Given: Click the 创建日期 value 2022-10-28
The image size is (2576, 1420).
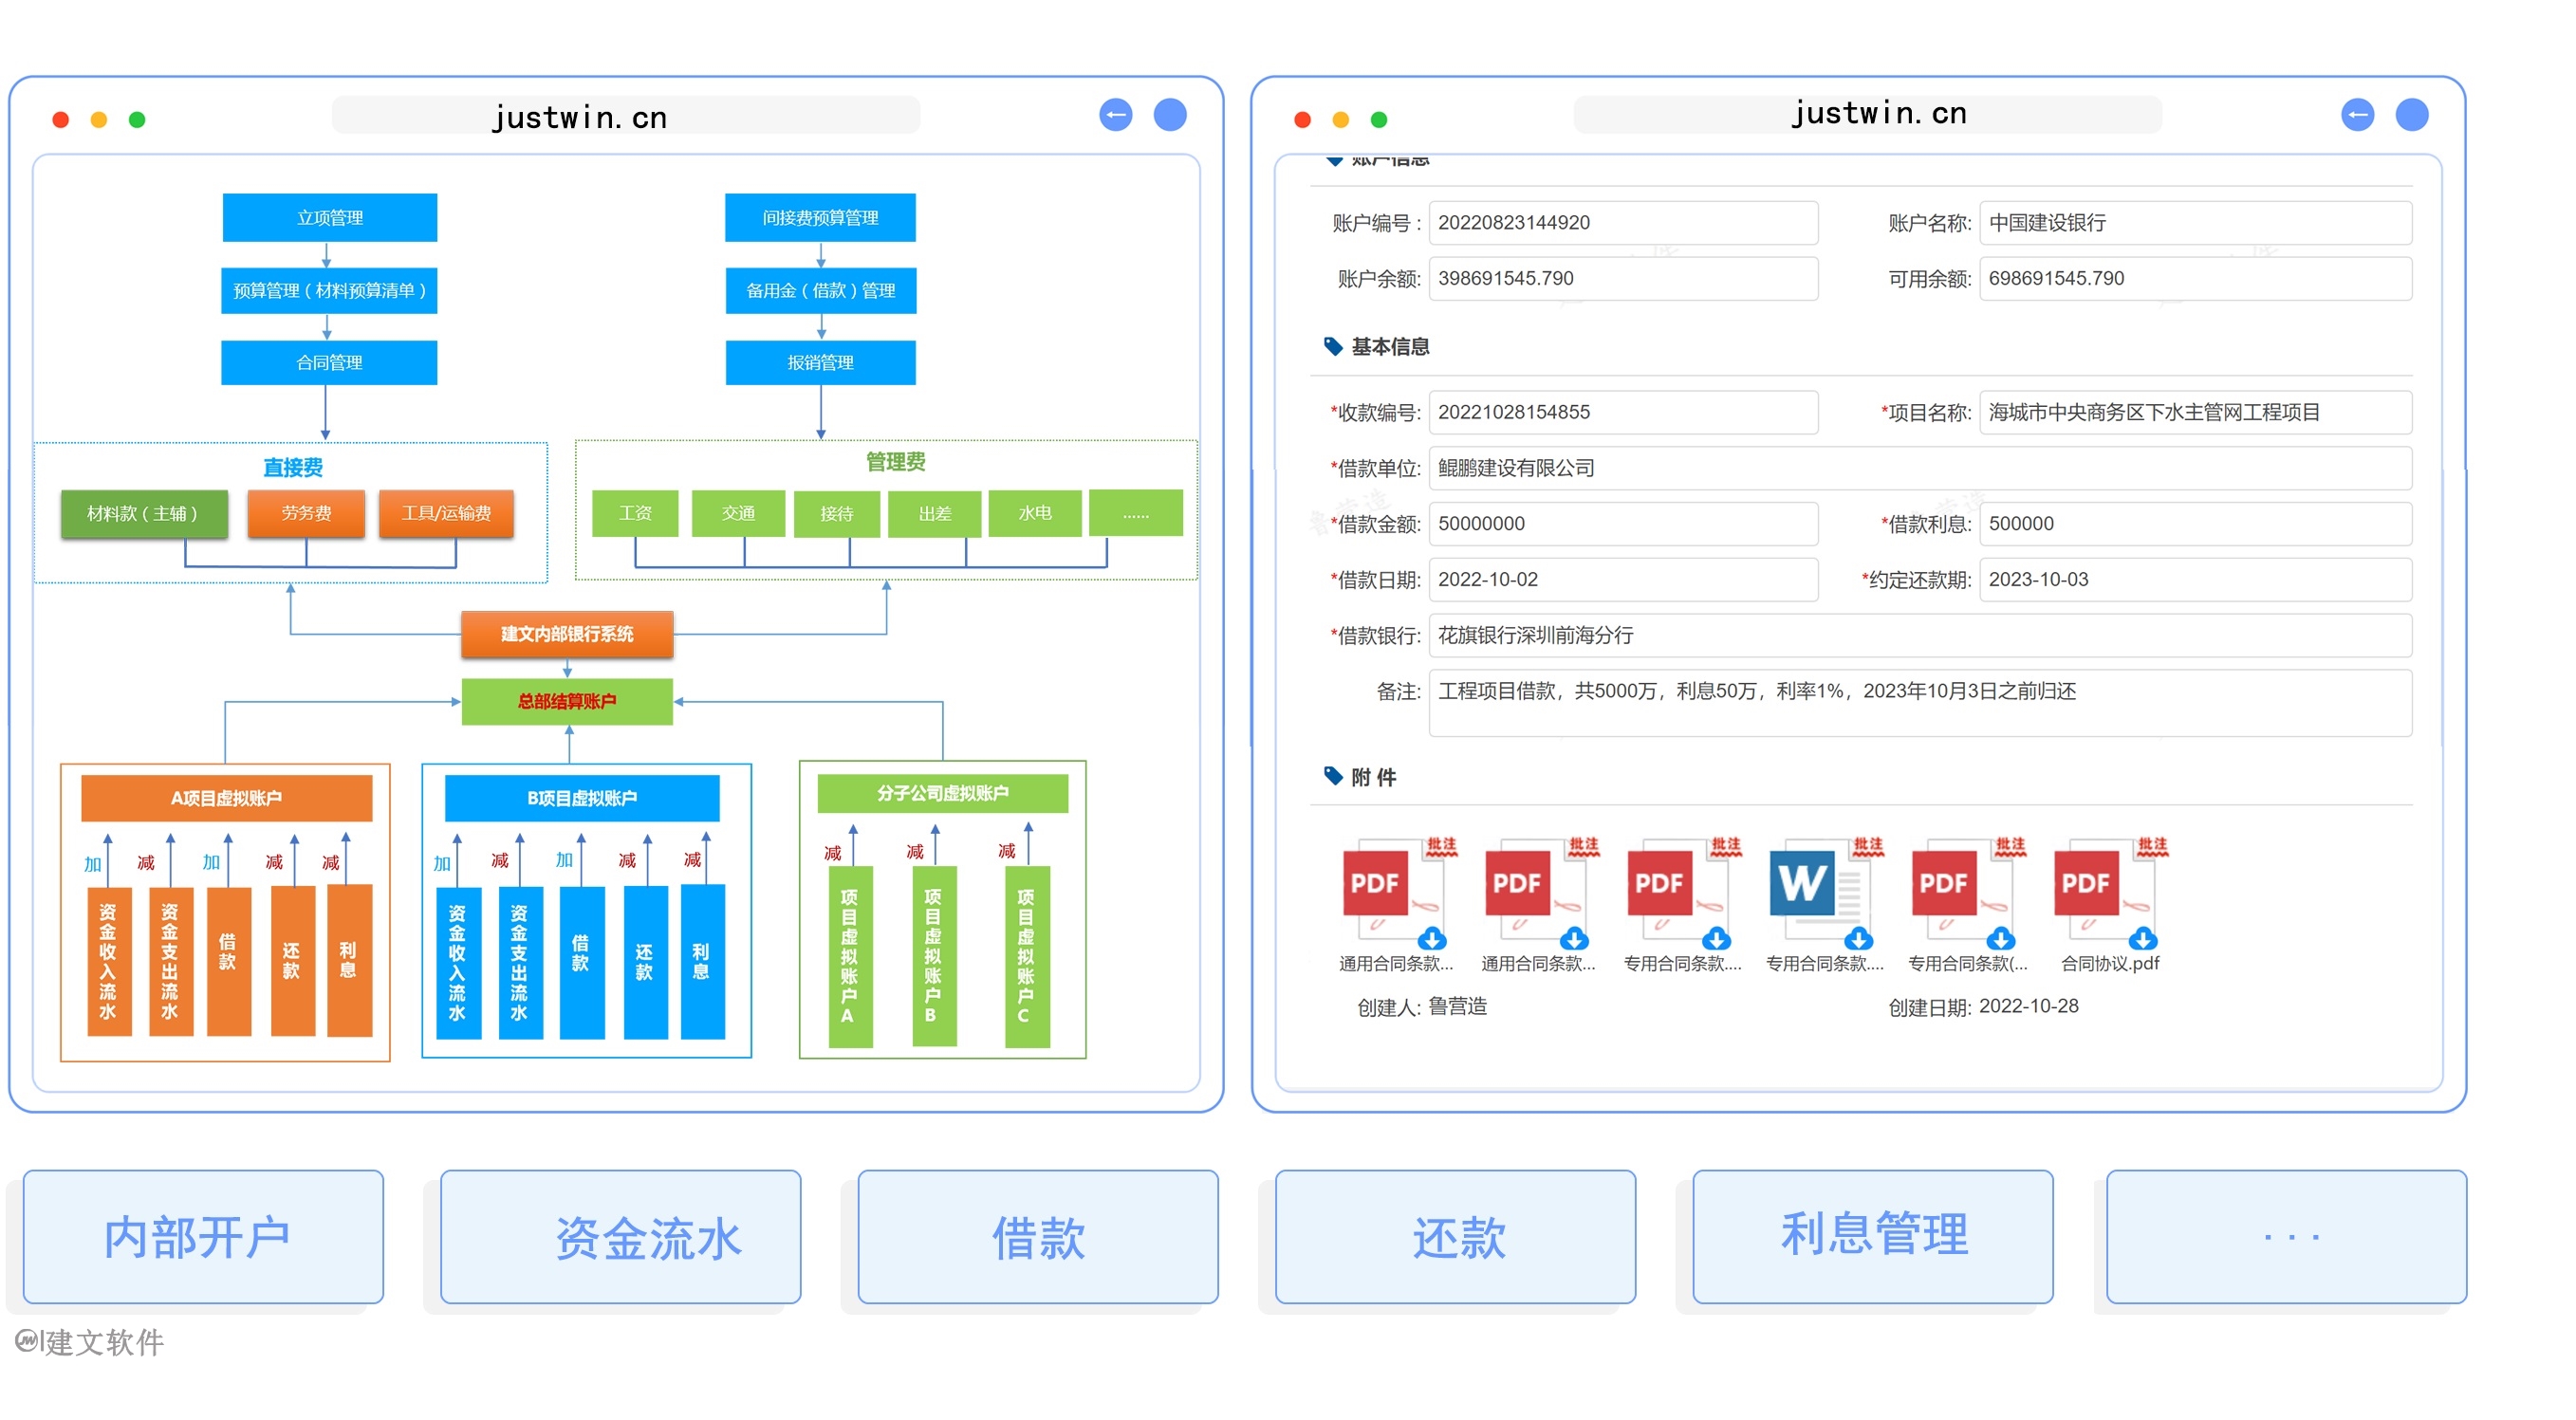Looking at the screenshot, I should point(2028,1007).
